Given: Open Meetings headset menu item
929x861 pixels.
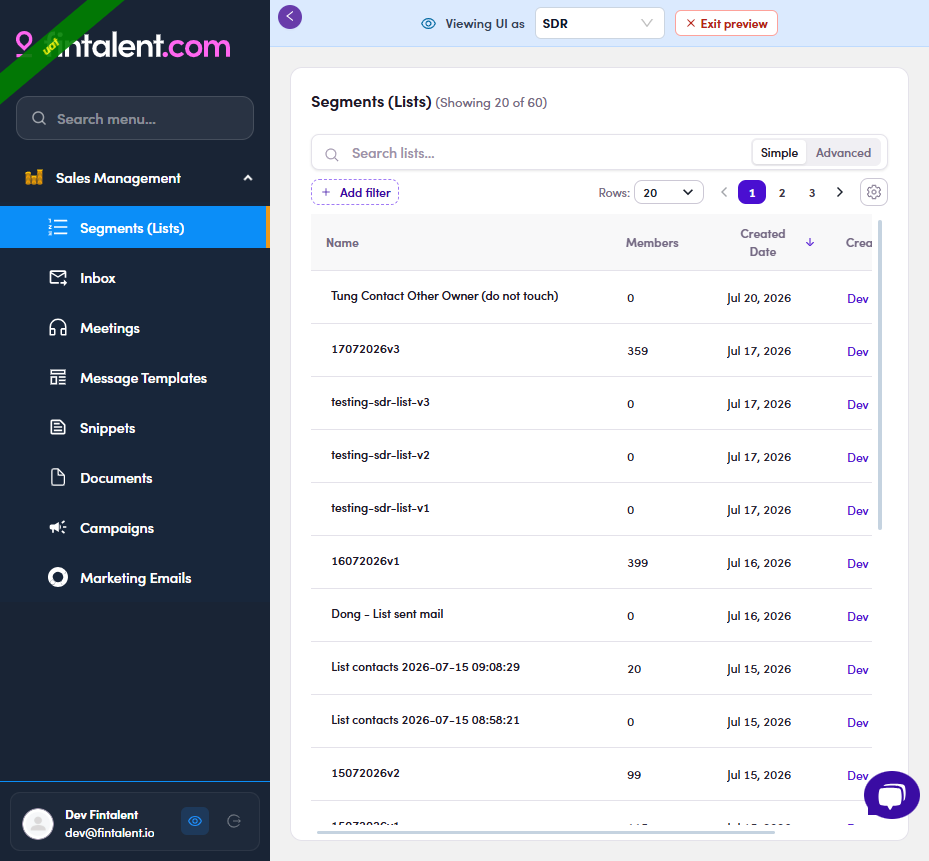Looking at the screenshot, I should pos(135,328).
